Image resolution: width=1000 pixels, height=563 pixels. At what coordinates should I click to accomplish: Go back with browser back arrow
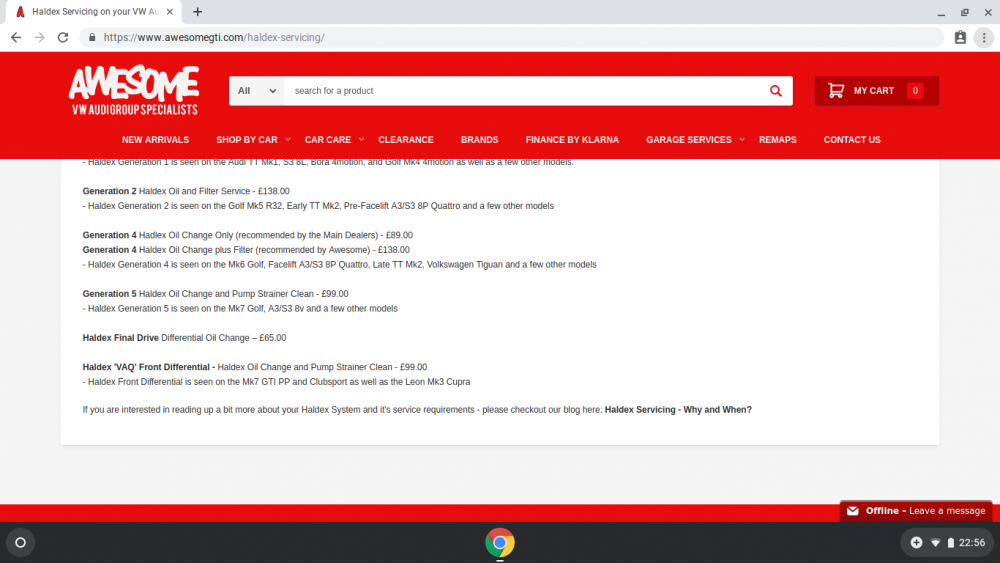(x=16, y=38)
